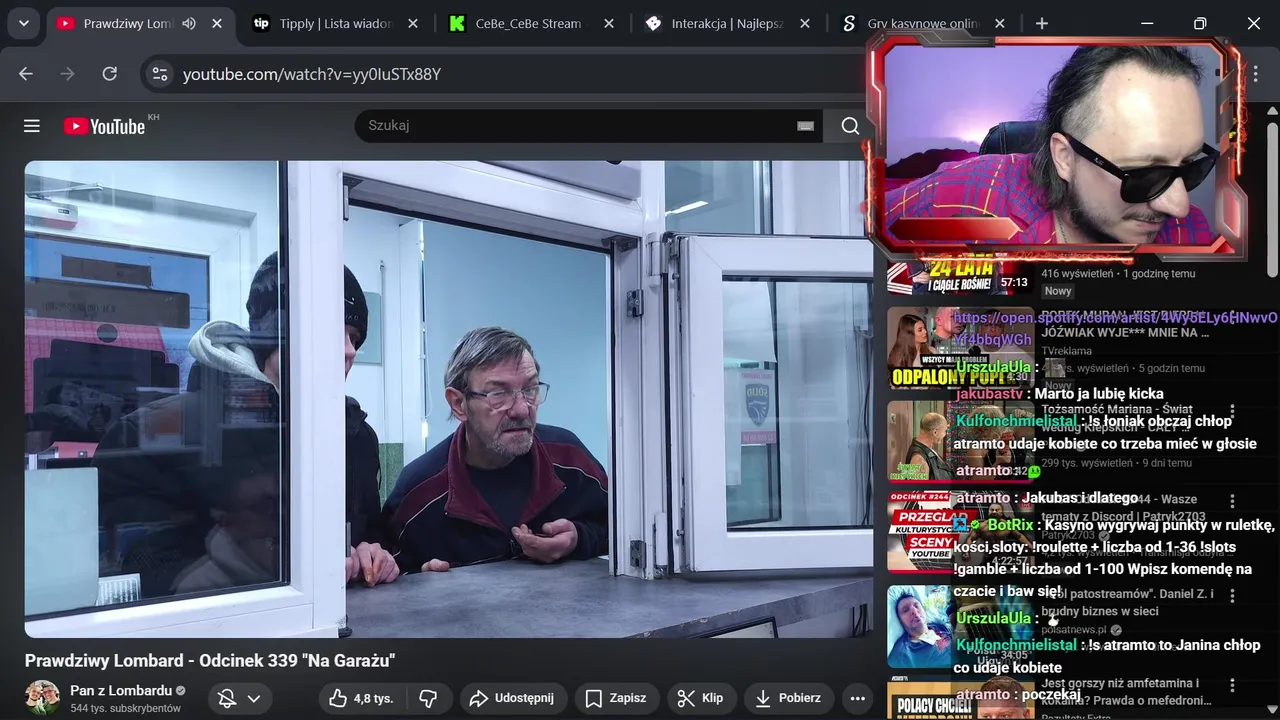Click the Pobierz download button
1280x720 pixels.
point(788,698)
